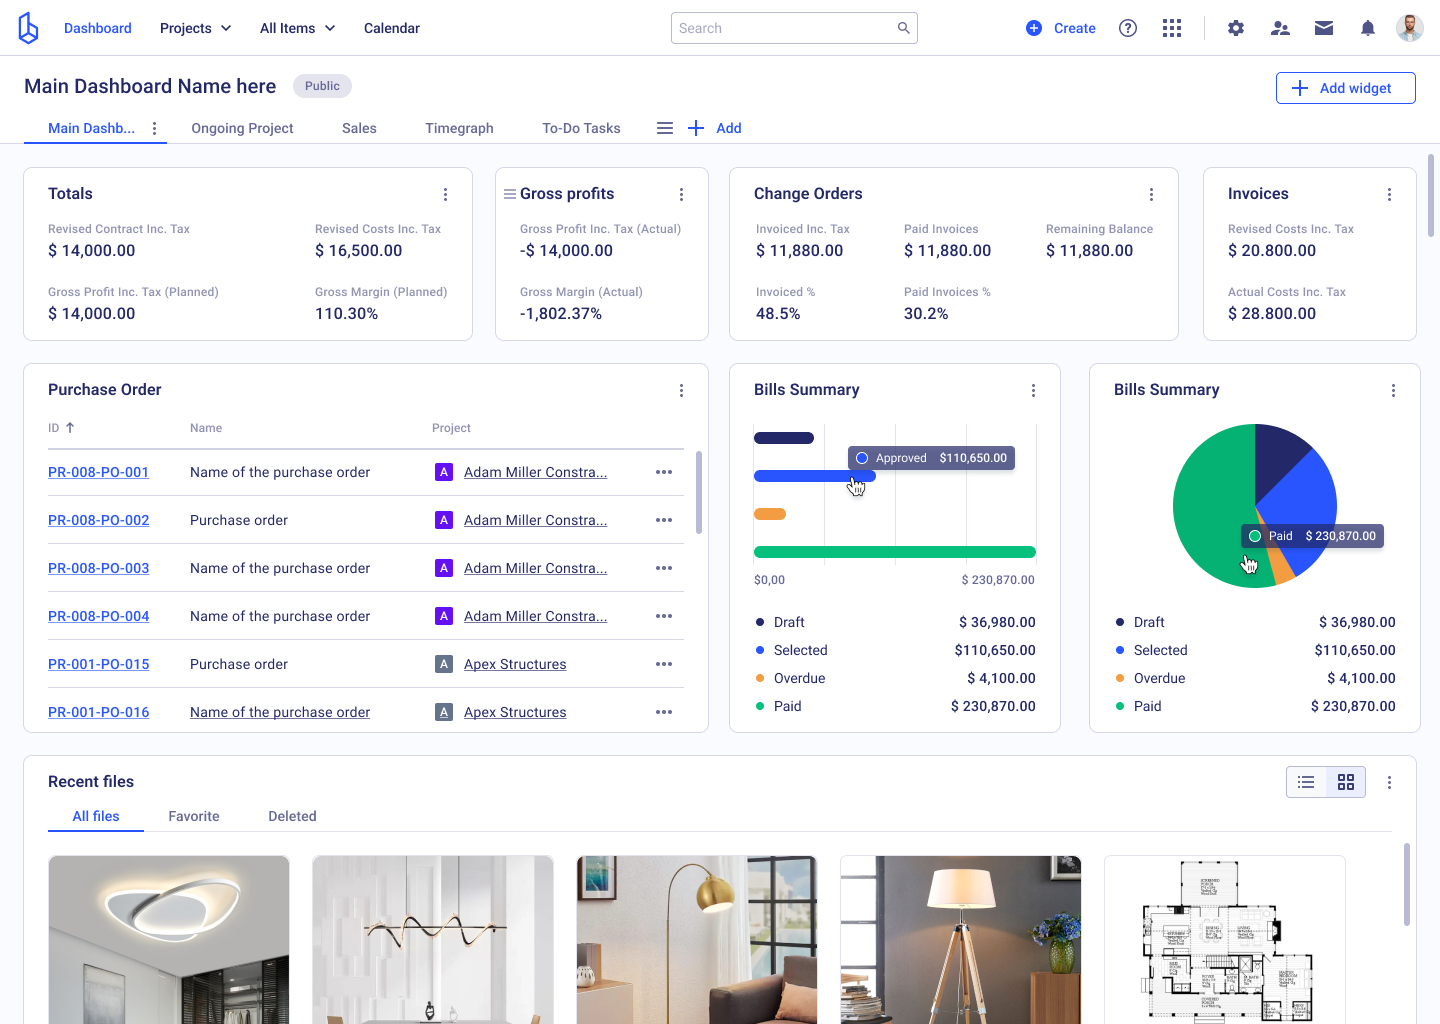Screen dimensions: 1440x1024
Task: Open Apex Structures project link in PR-001-PO-015 row
Action: (x=515, y=664)
